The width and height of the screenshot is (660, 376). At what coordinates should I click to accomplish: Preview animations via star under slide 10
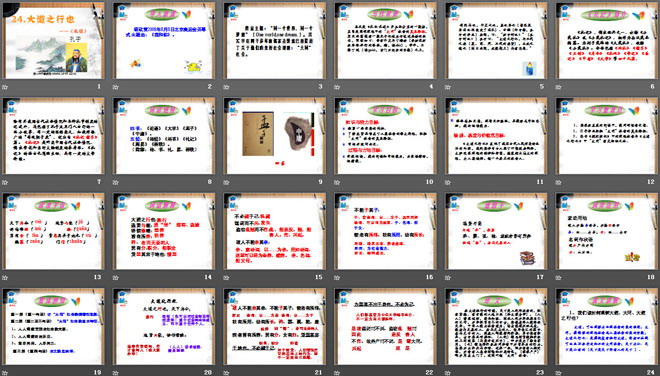coord(337,182)
